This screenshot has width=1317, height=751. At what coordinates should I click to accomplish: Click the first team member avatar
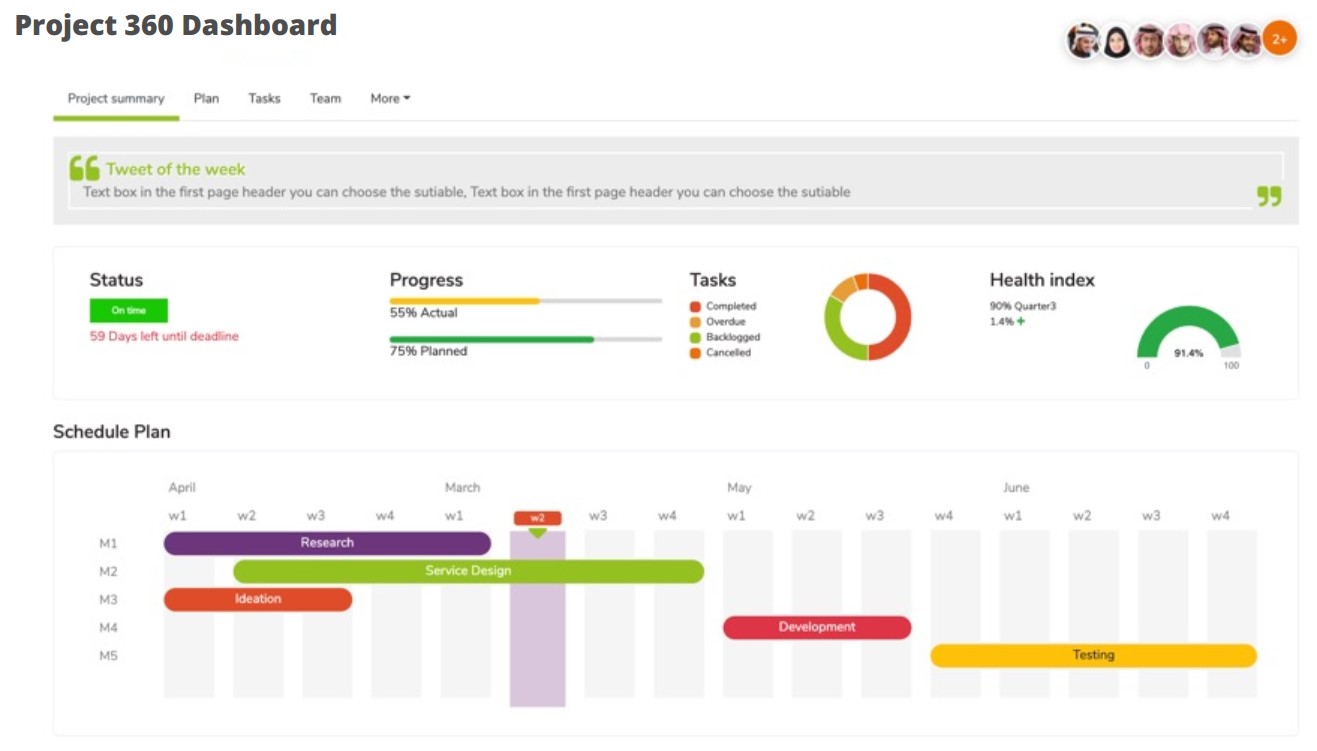(1084, 41)
